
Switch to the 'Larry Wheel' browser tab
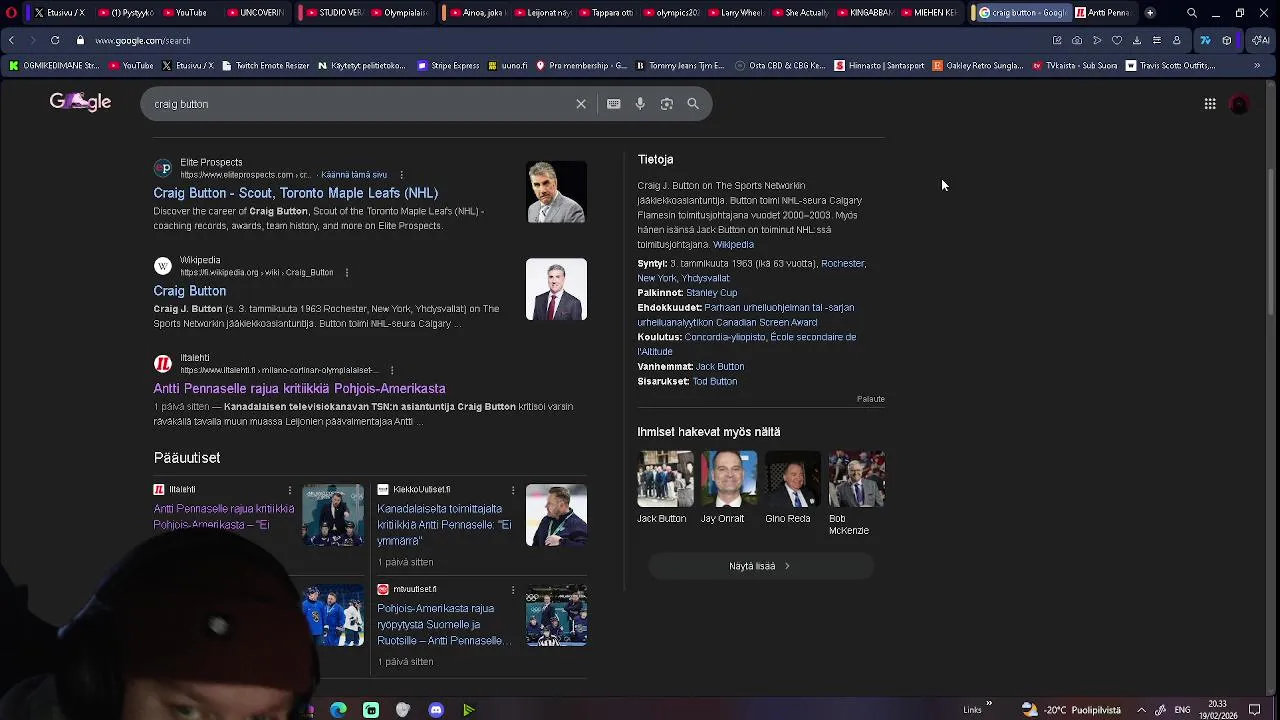pyautogui.click(x=735, y=13)
